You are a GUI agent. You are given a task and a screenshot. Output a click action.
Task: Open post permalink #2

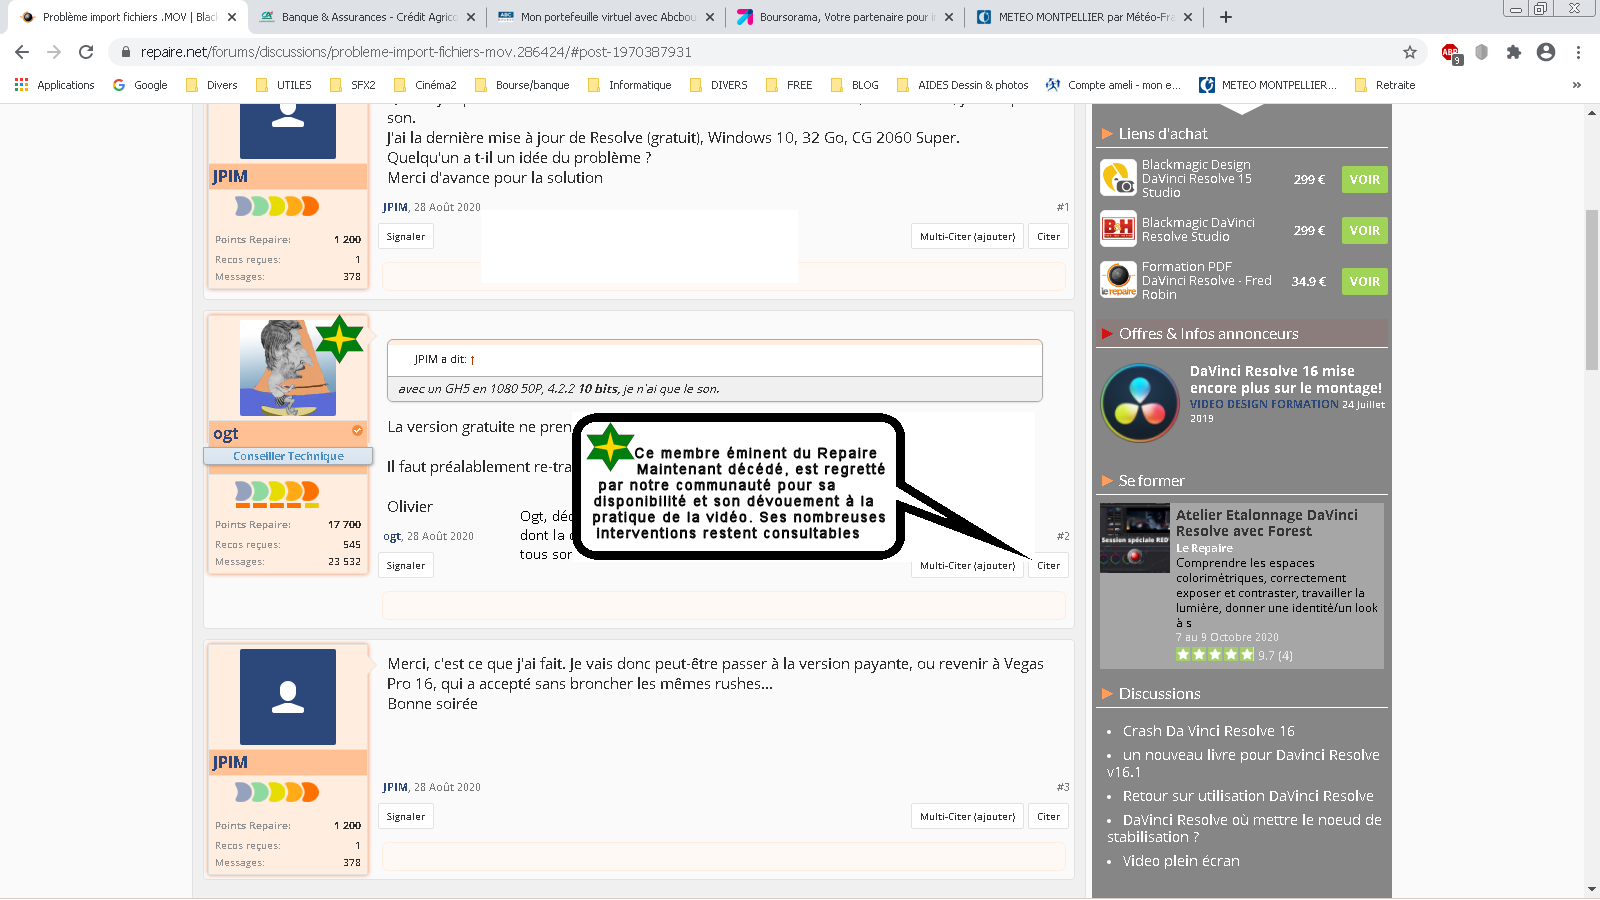click(x=1063, y=537)
